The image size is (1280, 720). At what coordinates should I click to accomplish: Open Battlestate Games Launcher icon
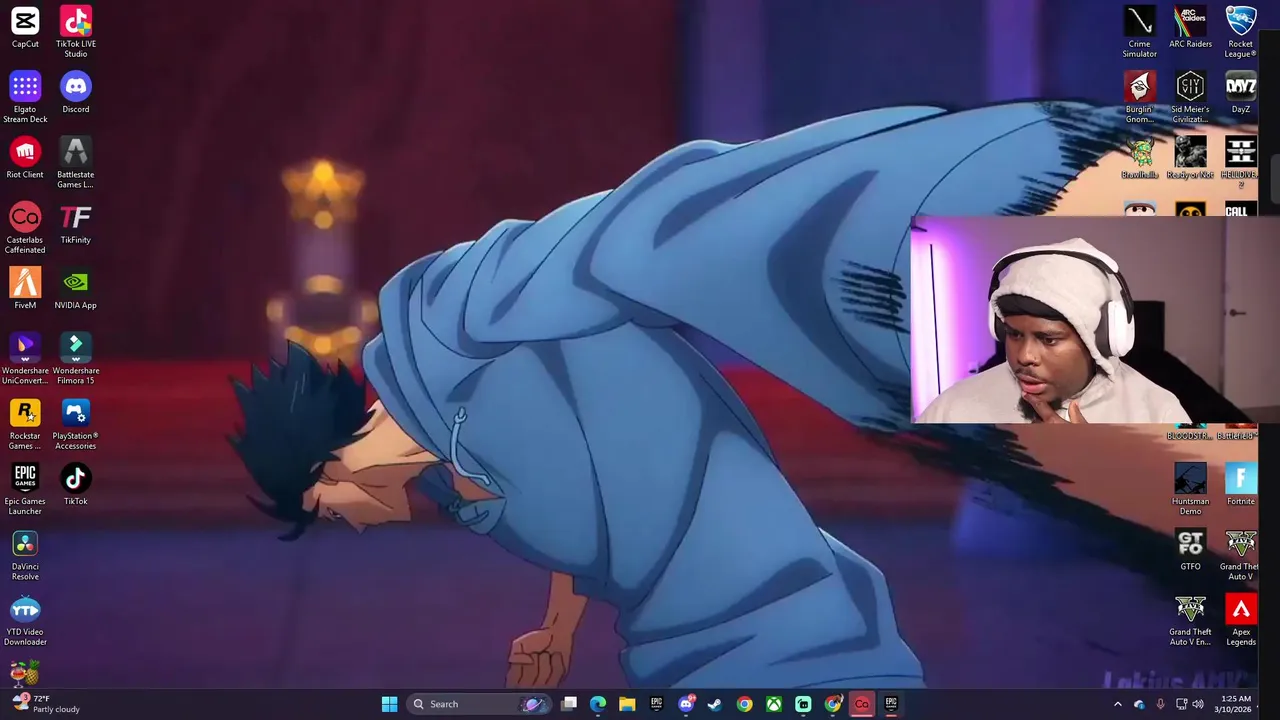[76, 162]
